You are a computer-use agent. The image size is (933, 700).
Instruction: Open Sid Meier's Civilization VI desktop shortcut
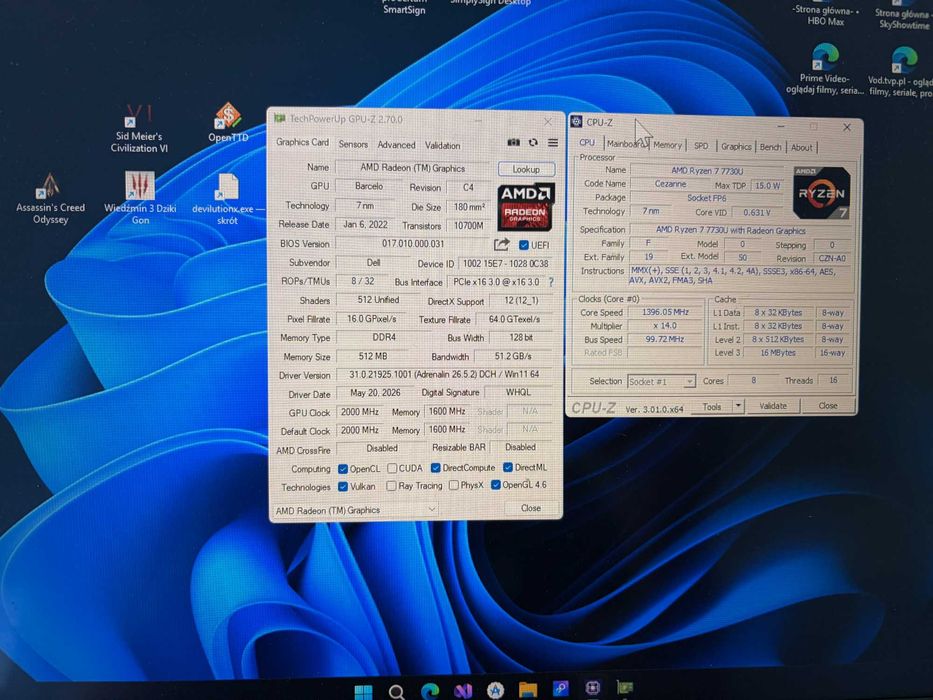[x=139, y=129]
